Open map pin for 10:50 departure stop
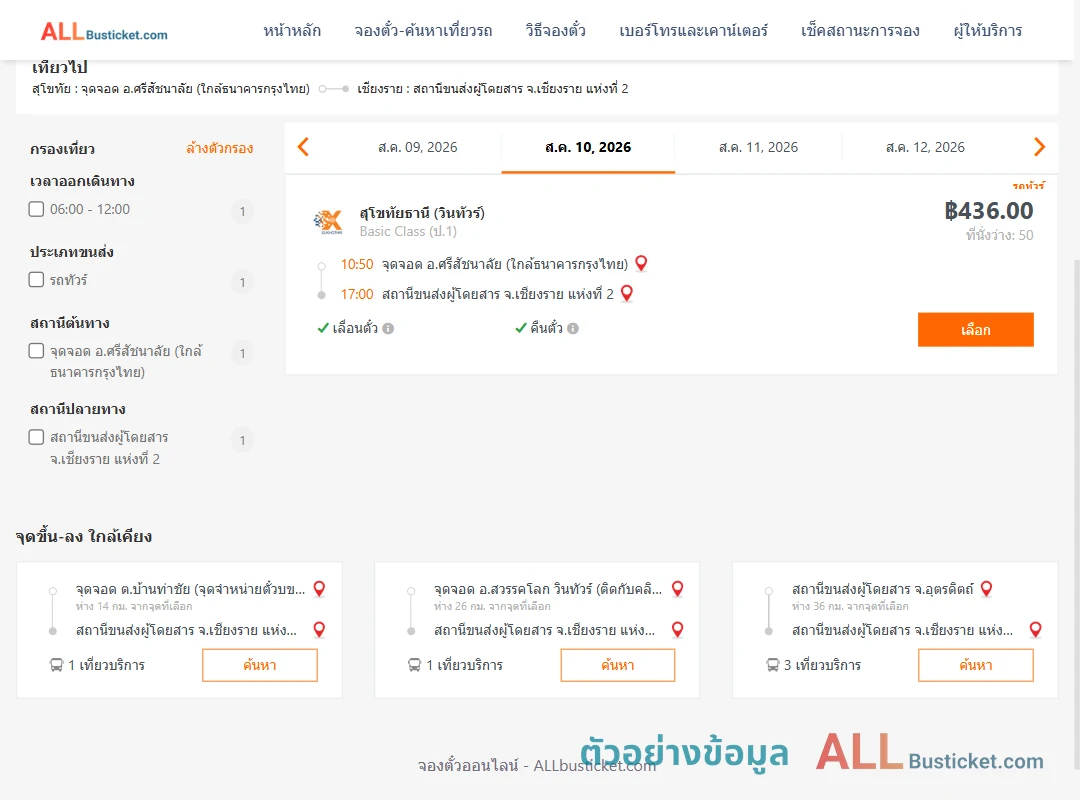The height and width of the screenshot is (800, 1080). click(x=641, y=263)
